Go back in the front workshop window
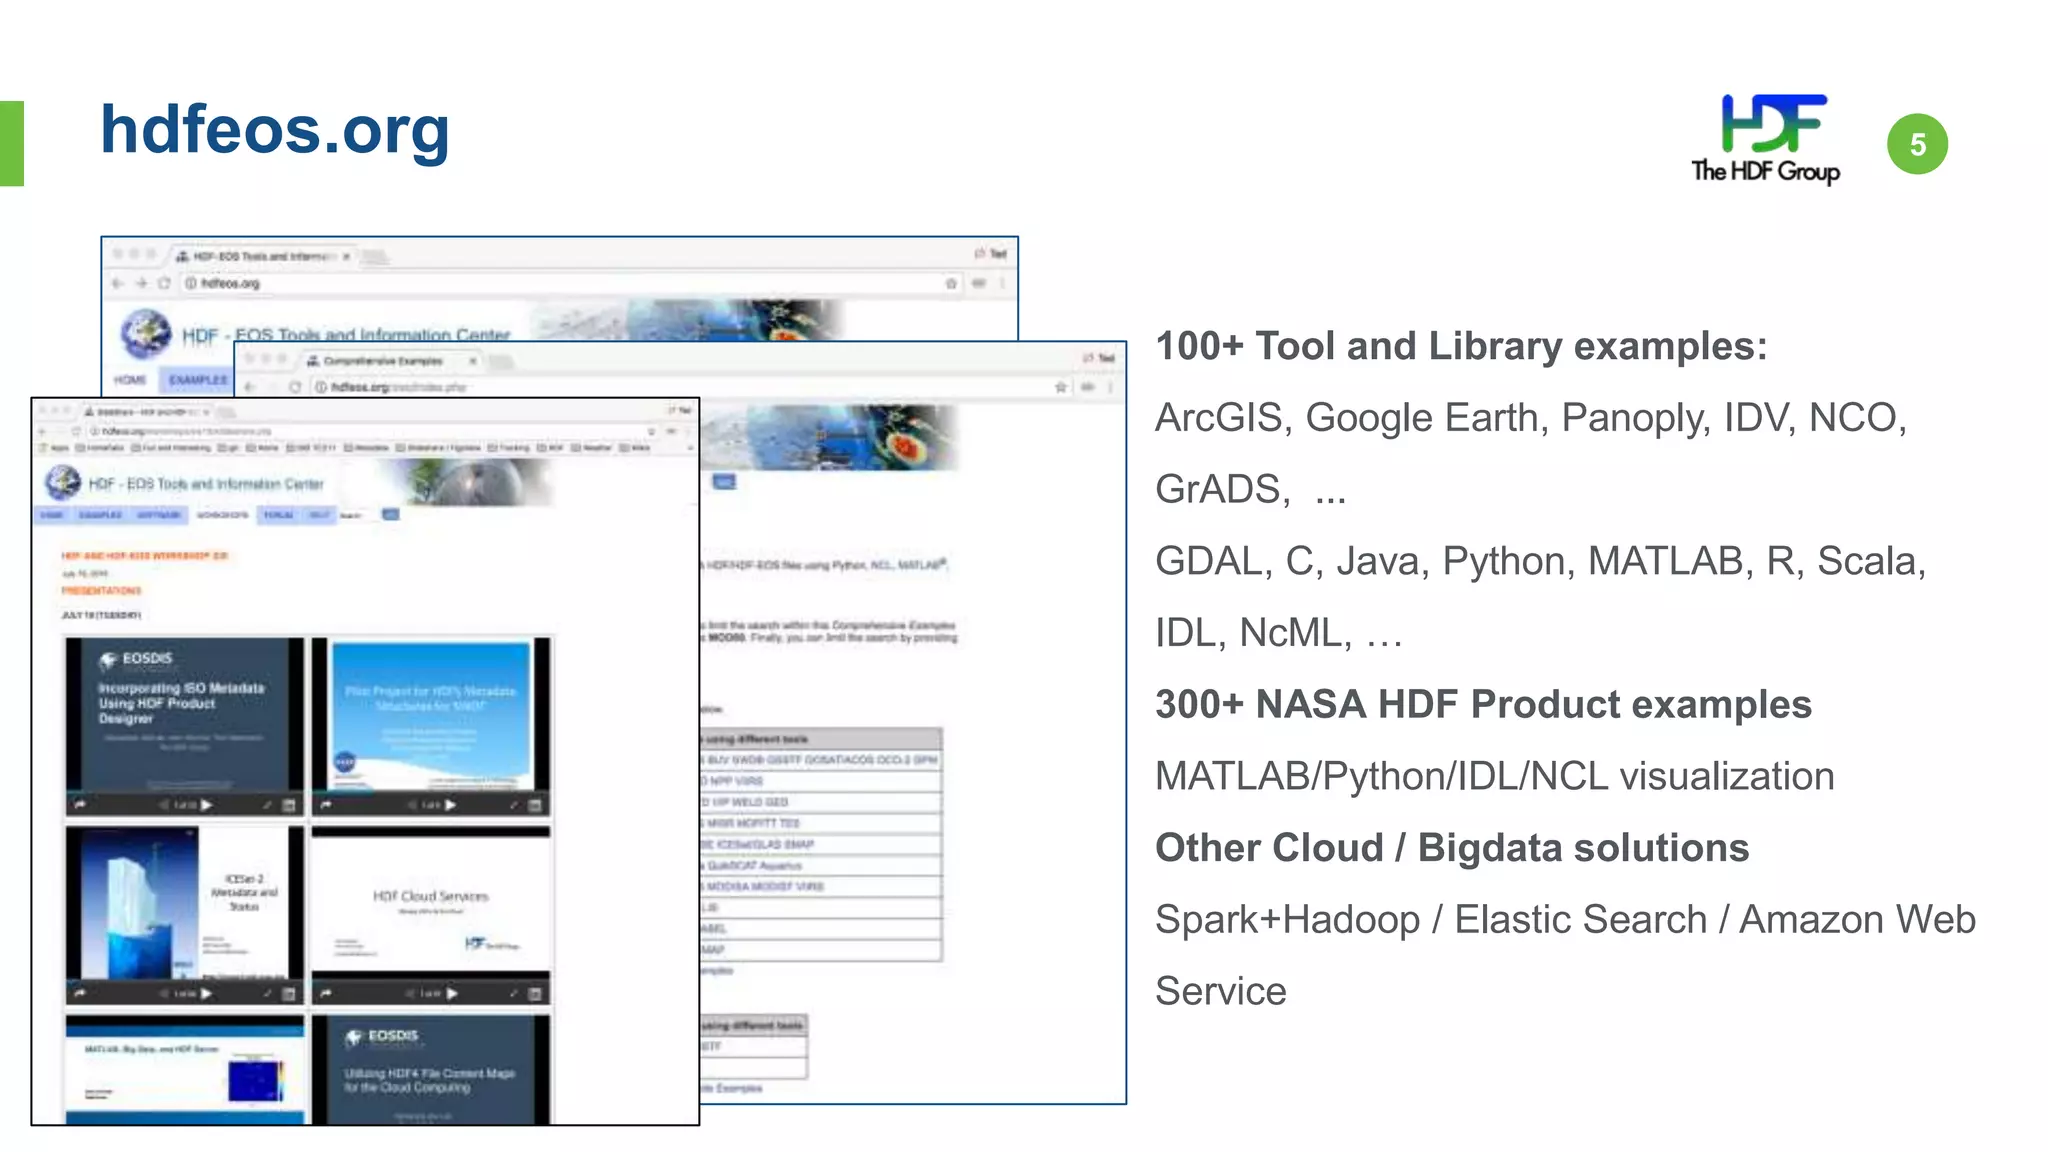2048x1152 pixels. (43, 432)
